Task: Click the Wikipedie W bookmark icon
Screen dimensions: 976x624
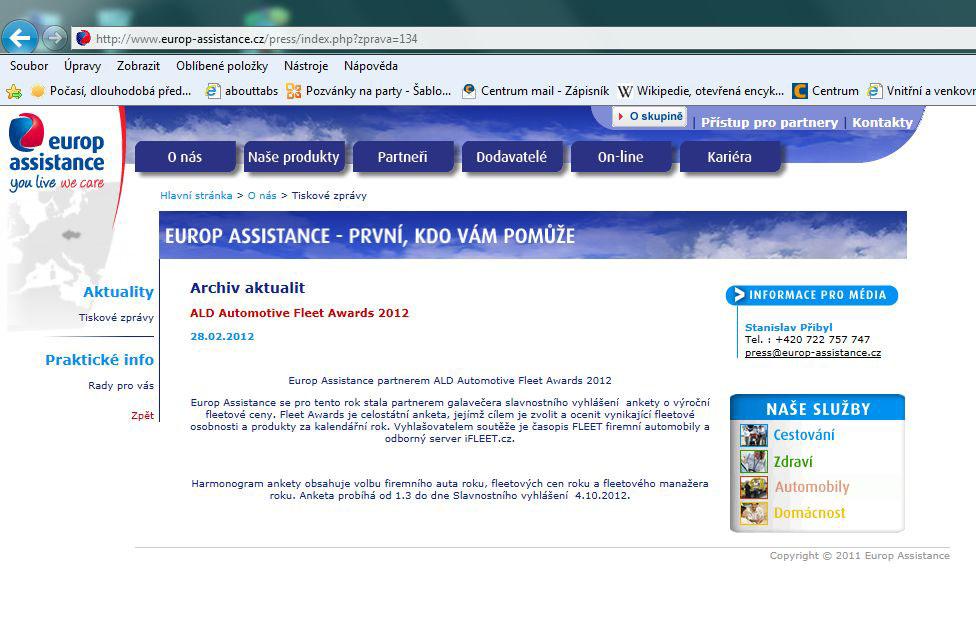Action: click(x=625, y=92)
